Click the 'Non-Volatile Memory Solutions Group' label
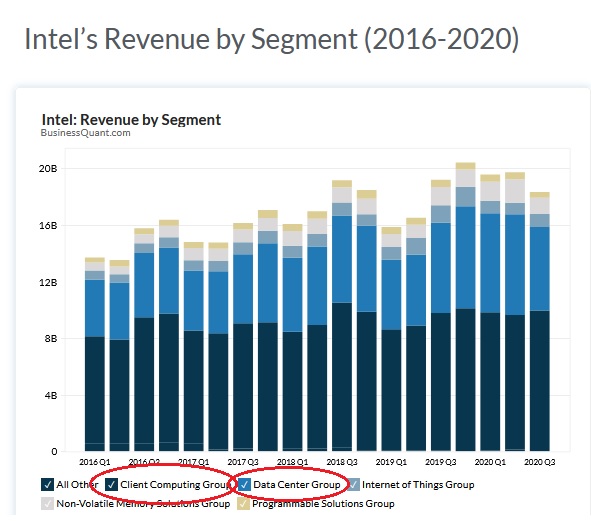Viewport: 591px width, 521px height. pos(143,504)
